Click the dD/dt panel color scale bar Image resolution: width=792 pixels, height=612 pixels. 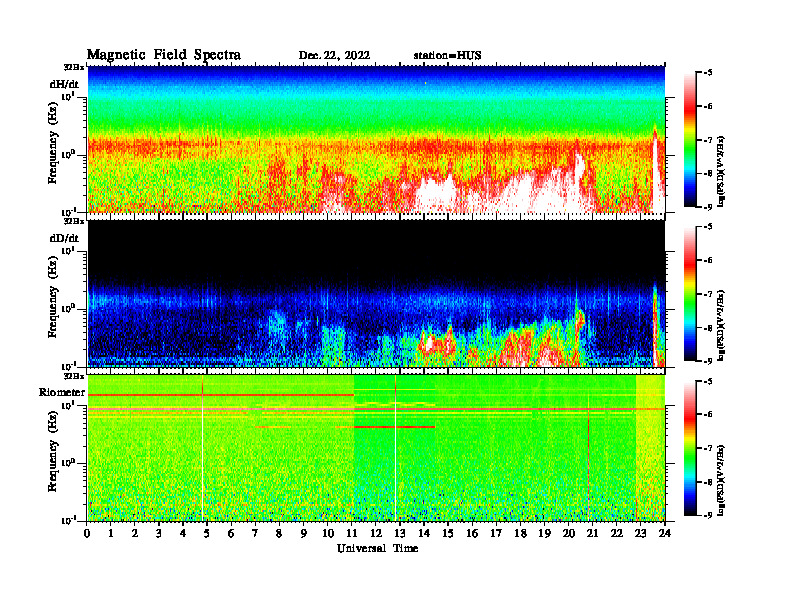690,294
